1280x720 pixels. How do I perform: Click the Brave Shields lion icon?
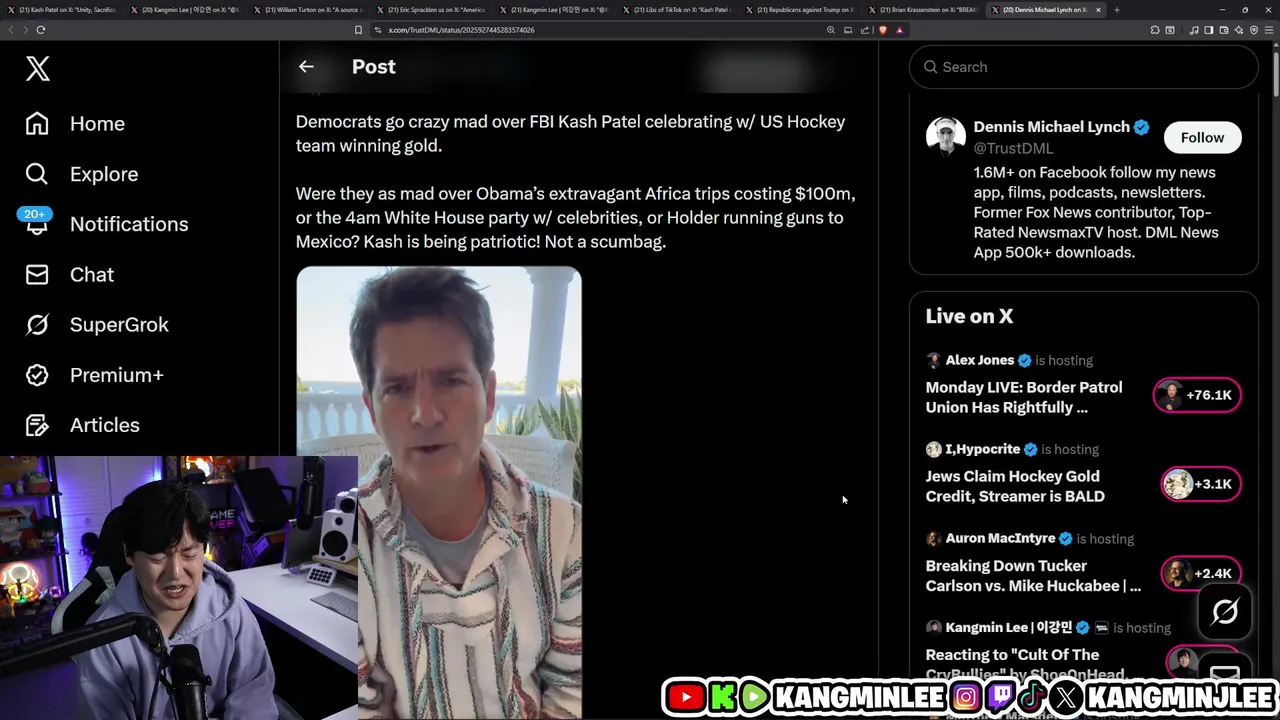pyautogui.click(x=882, y=30)
